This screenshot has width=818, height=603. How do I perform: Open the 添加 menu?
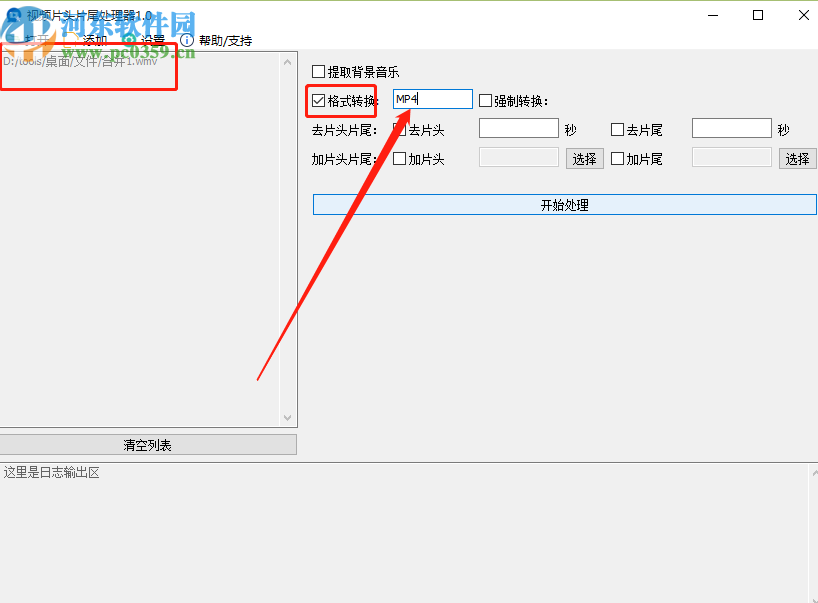point(94,41)
